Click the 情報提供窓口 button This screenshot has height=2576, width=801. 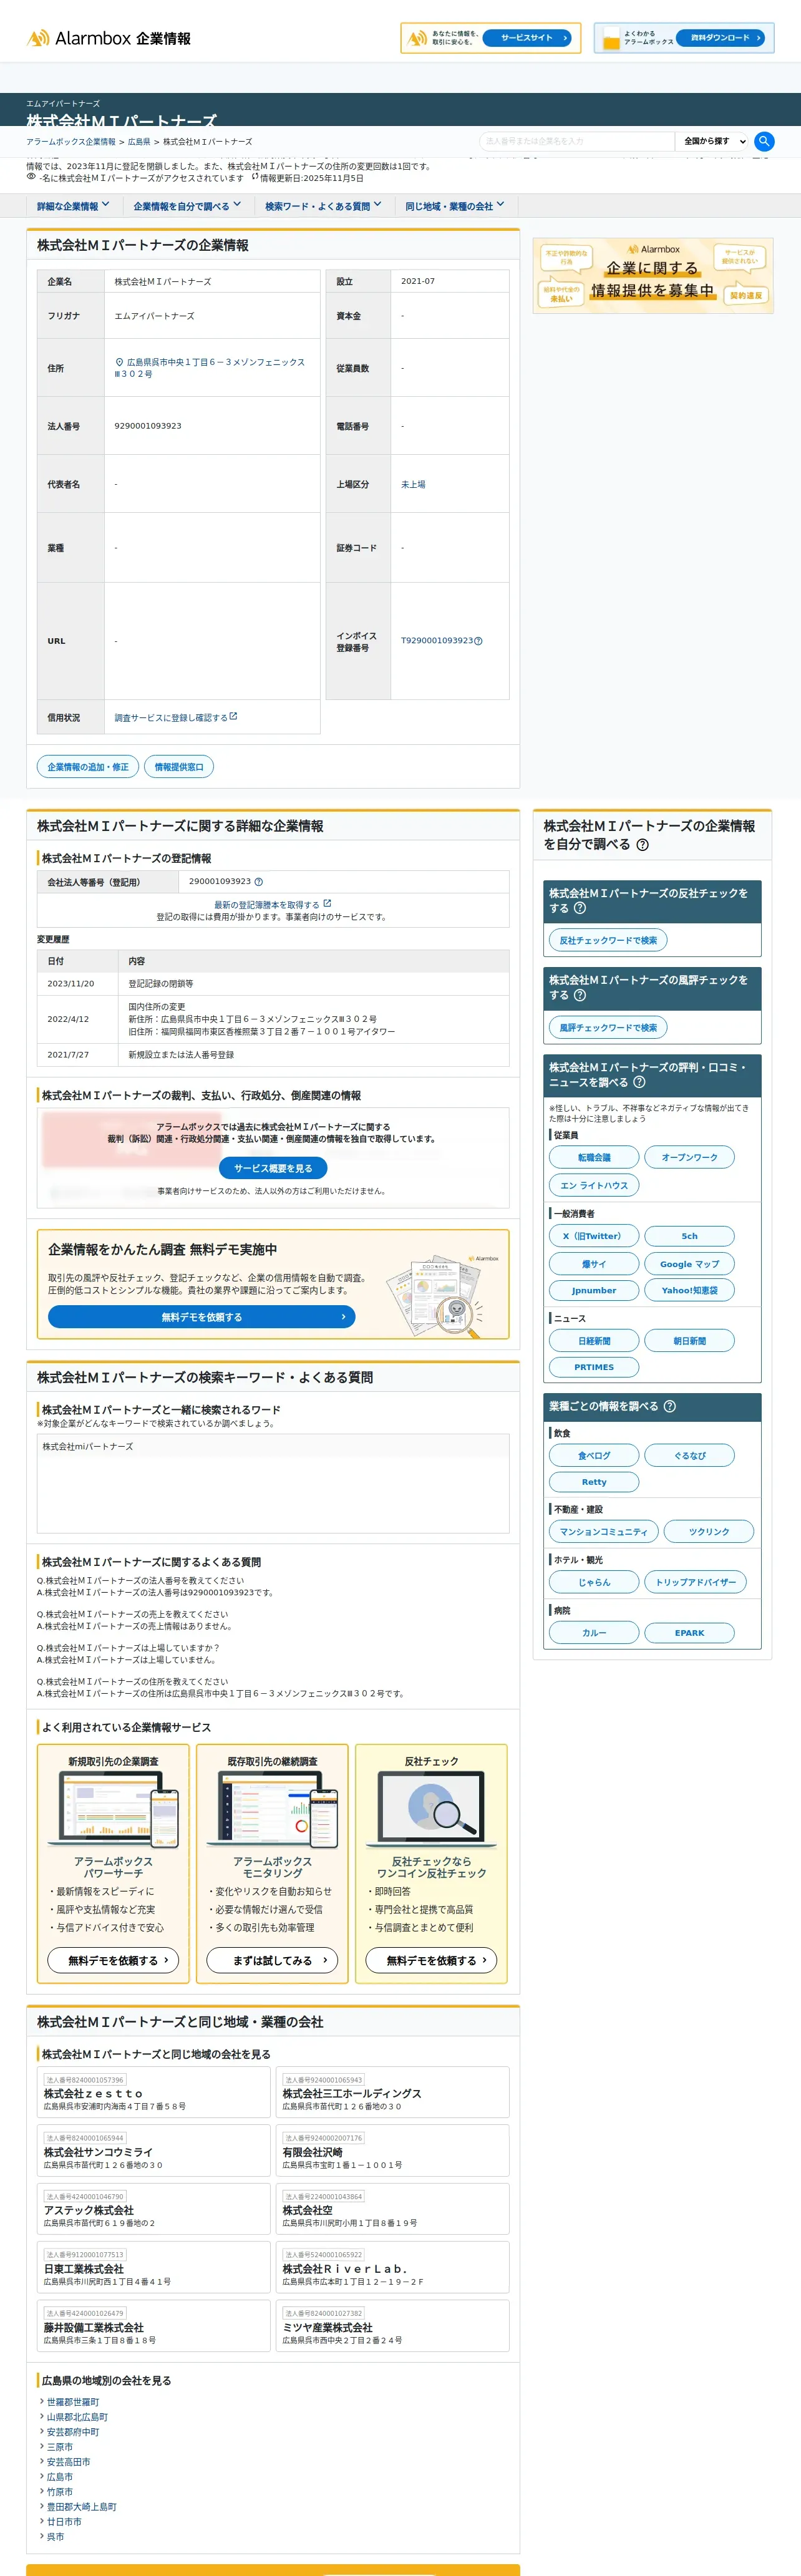coord(179,767)
